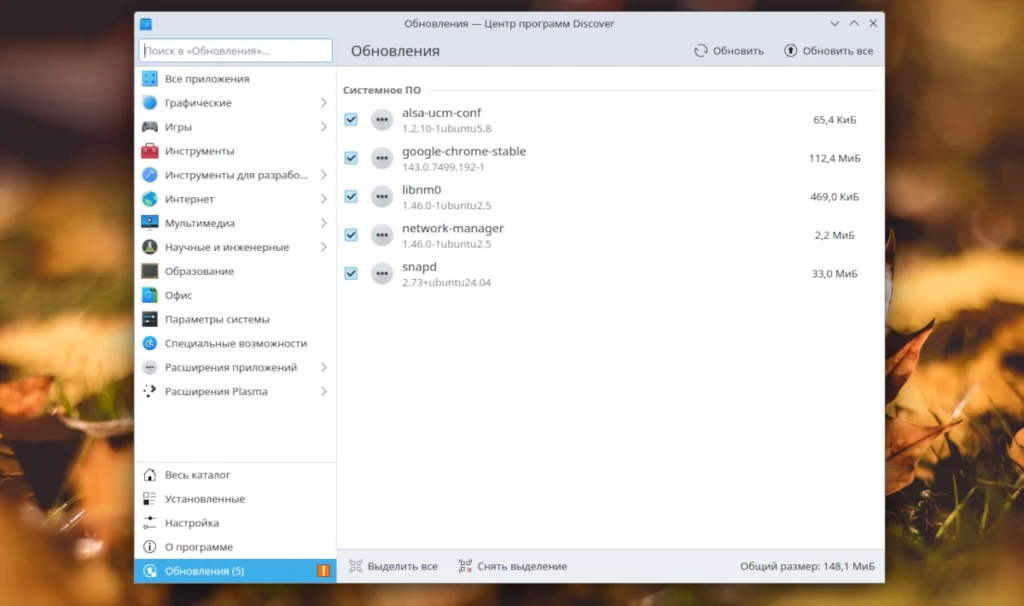
Task: Expand the Инструменты для разработки chevron
Action: coord(323,175)
